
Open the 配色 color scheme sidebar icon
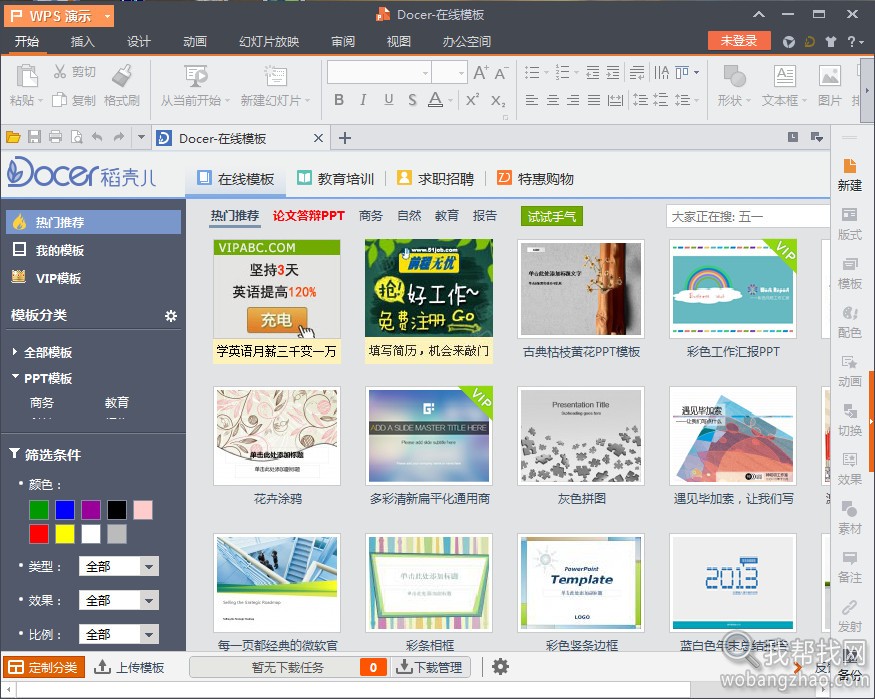pyautogui.click(x=849, y=312)
